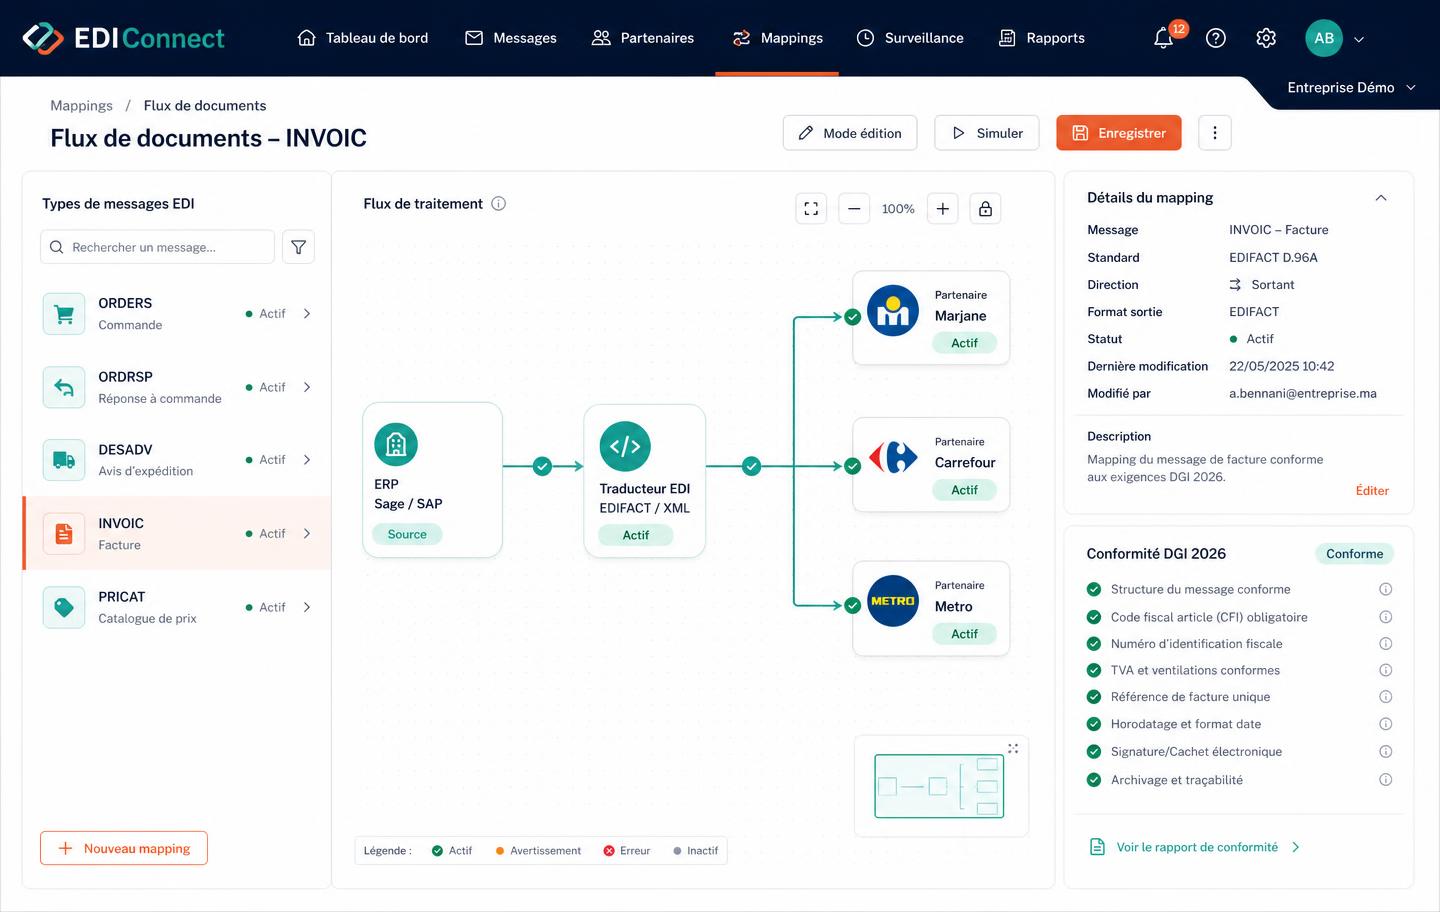Click the ORDERS shopping cart icon
The height and width of the screenshot is (912, 1440).
64,314
